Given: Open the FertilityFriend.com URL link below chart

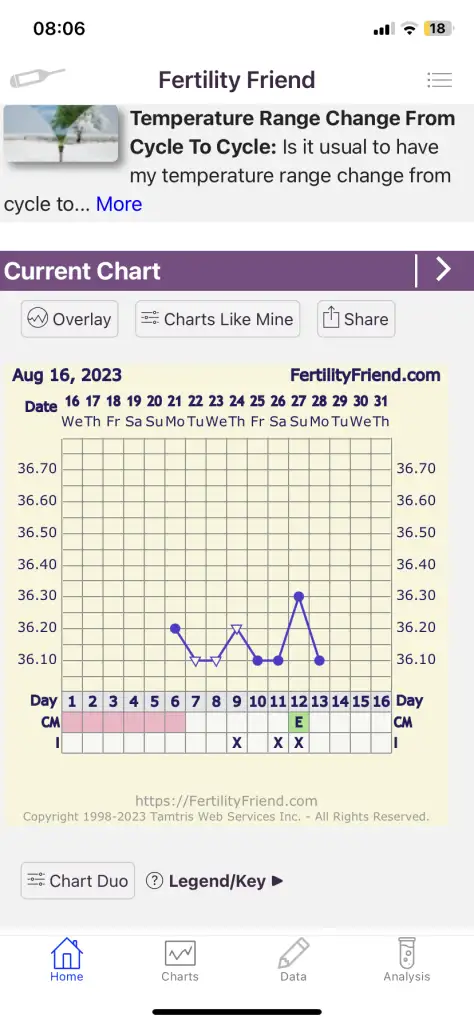Looking at the screenshot, I should tap(227, 801).
